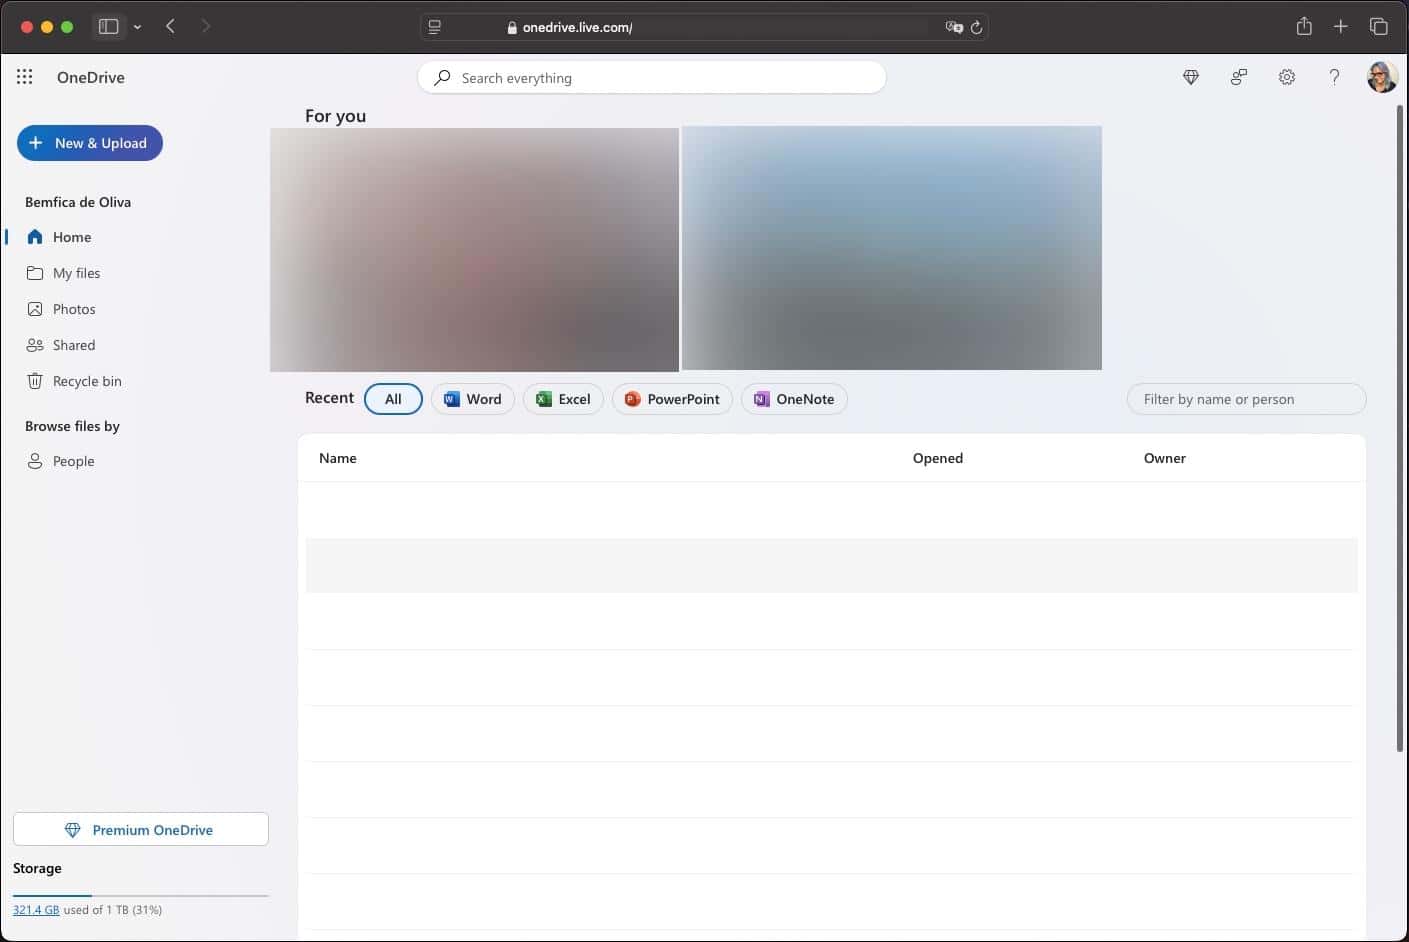Expand the Safari sidebar chevron dropdown
This screenshot has height=942, width=1409.
click(x=138, y=27)
